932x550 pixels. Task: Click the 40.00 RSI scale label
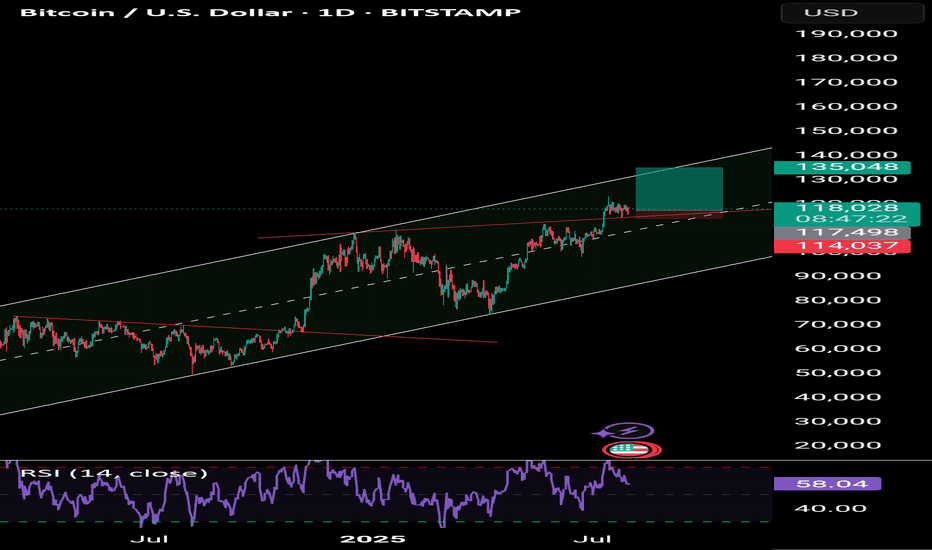[x=830, y=509]
